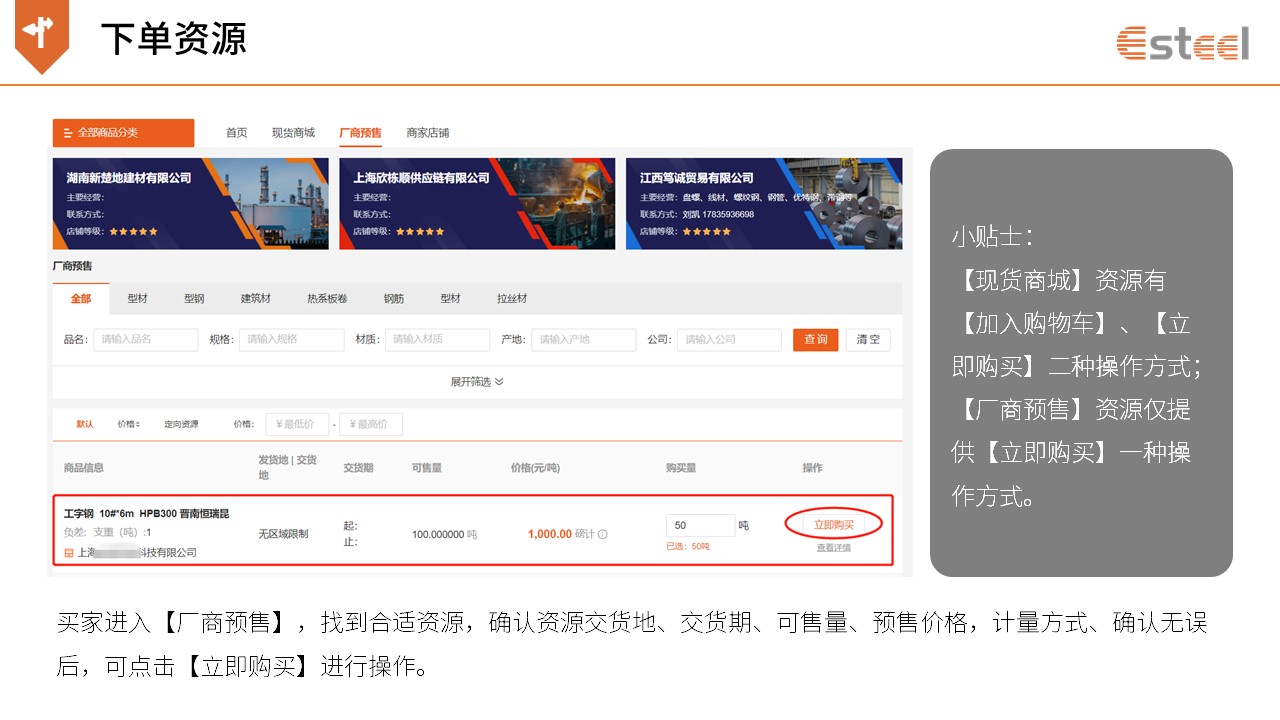Click the purchase quantity field showing 50
This screenshot has height=720, width=1280.
click(700, 526)
